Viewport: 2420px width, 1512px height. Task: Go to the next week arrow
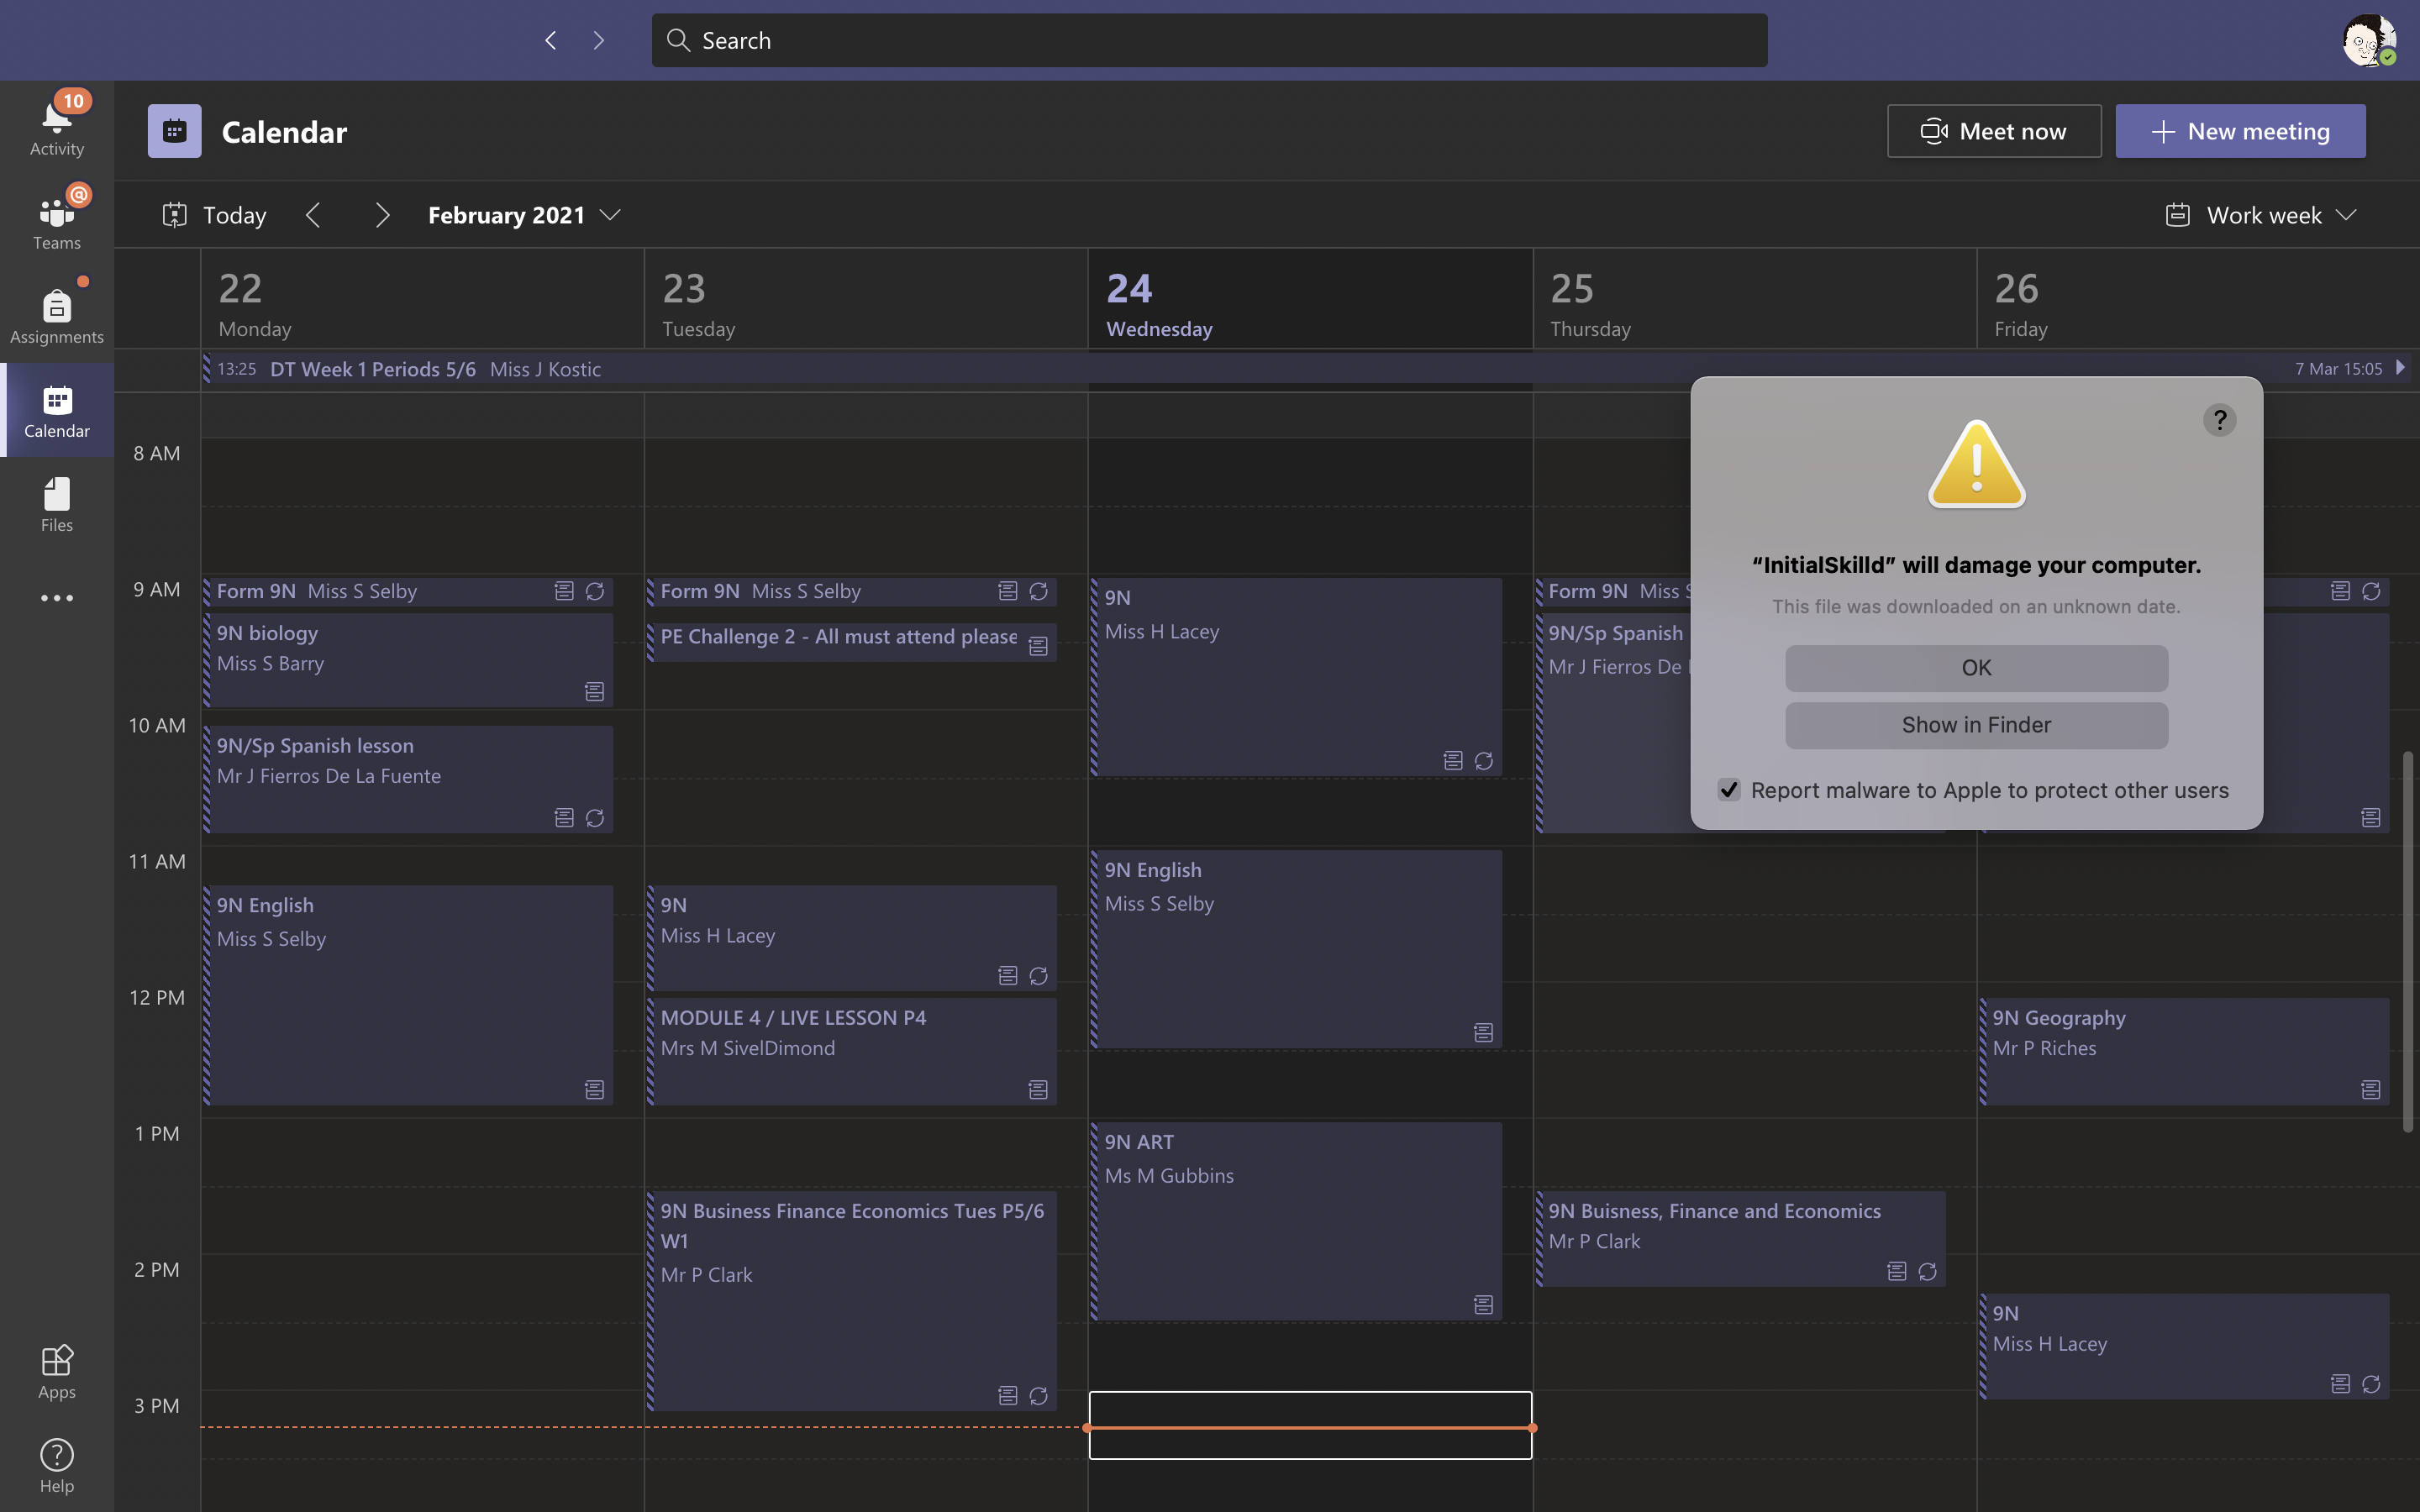point(382,215)
